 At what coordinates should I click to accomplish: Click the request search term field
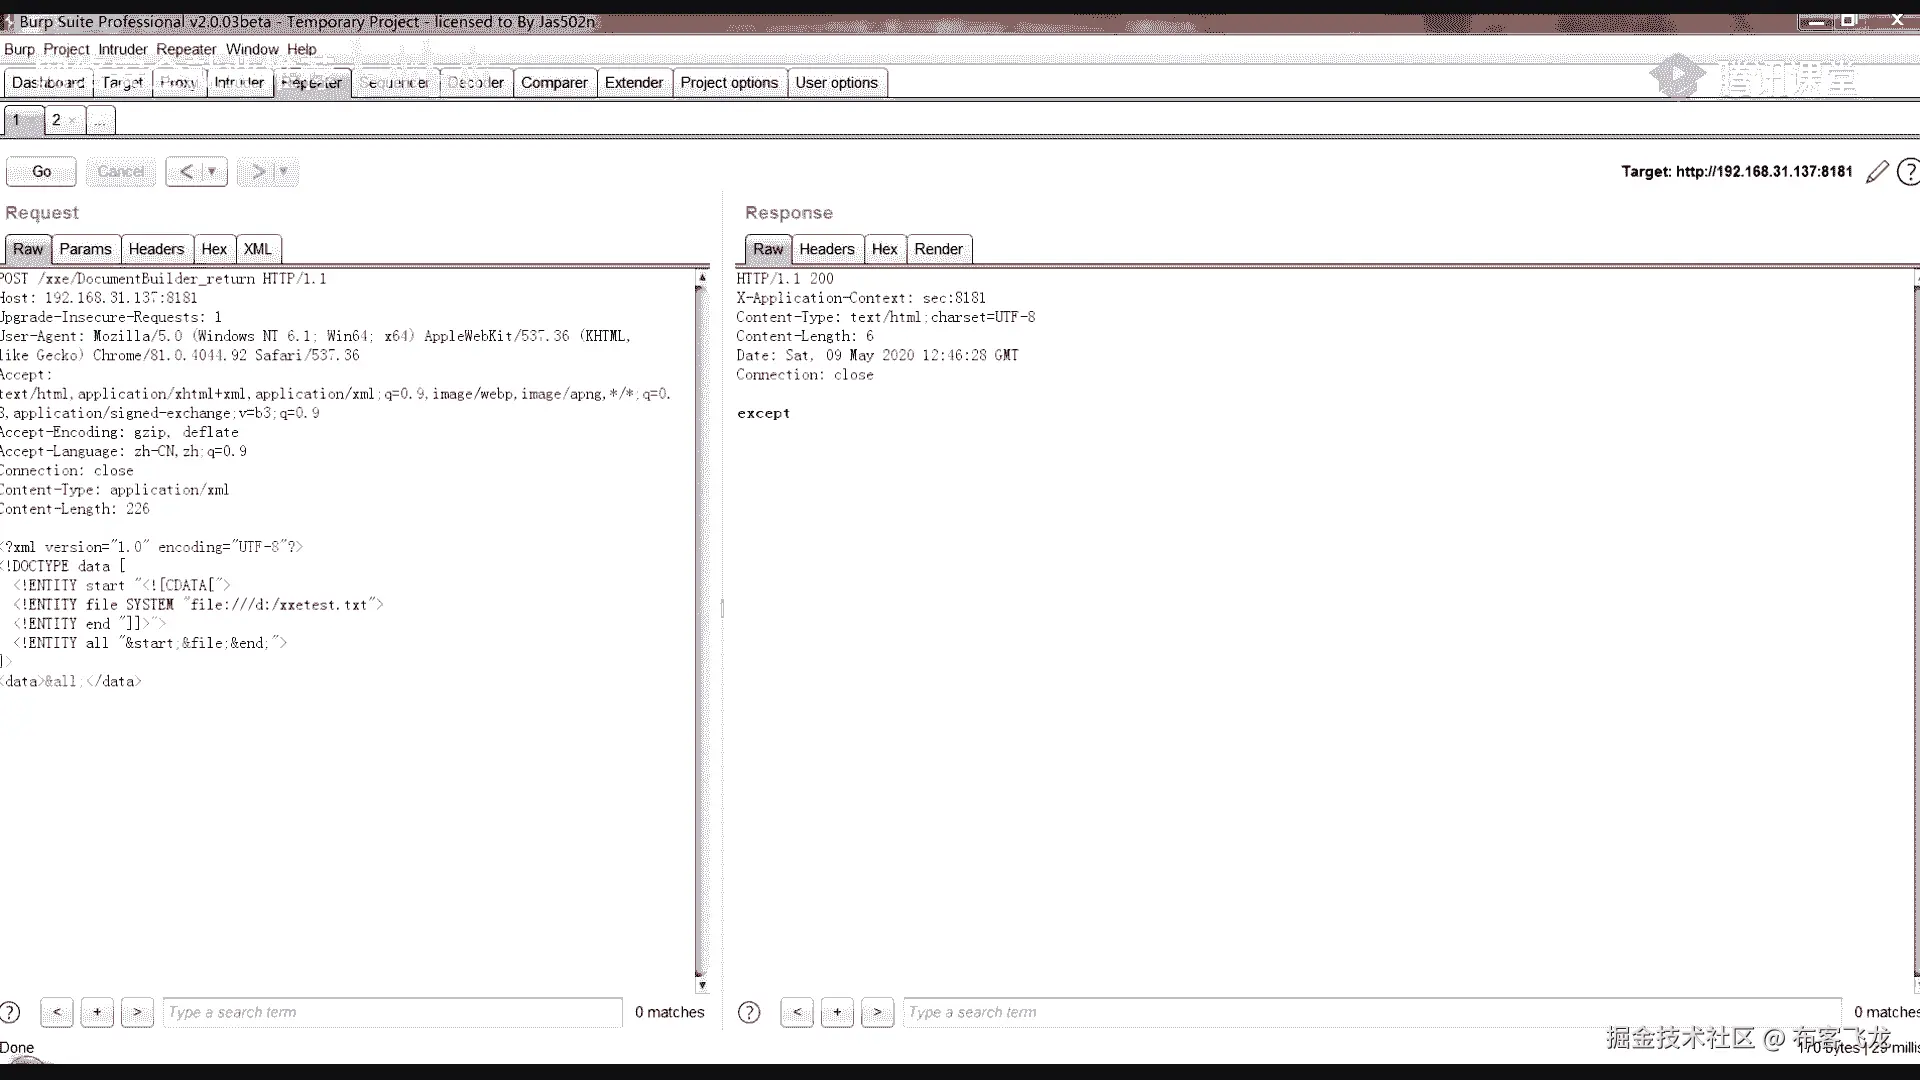pos(392,1012)
